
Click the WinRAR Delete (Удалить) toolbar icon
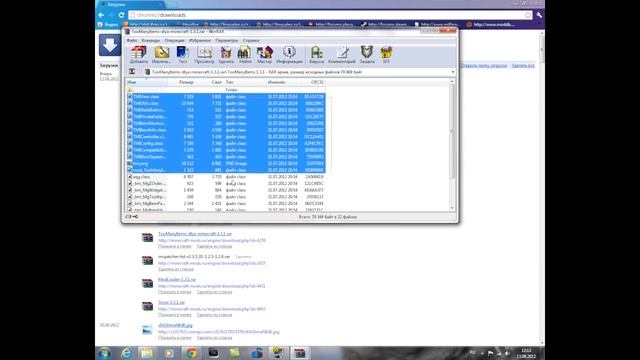coord(226,54)
